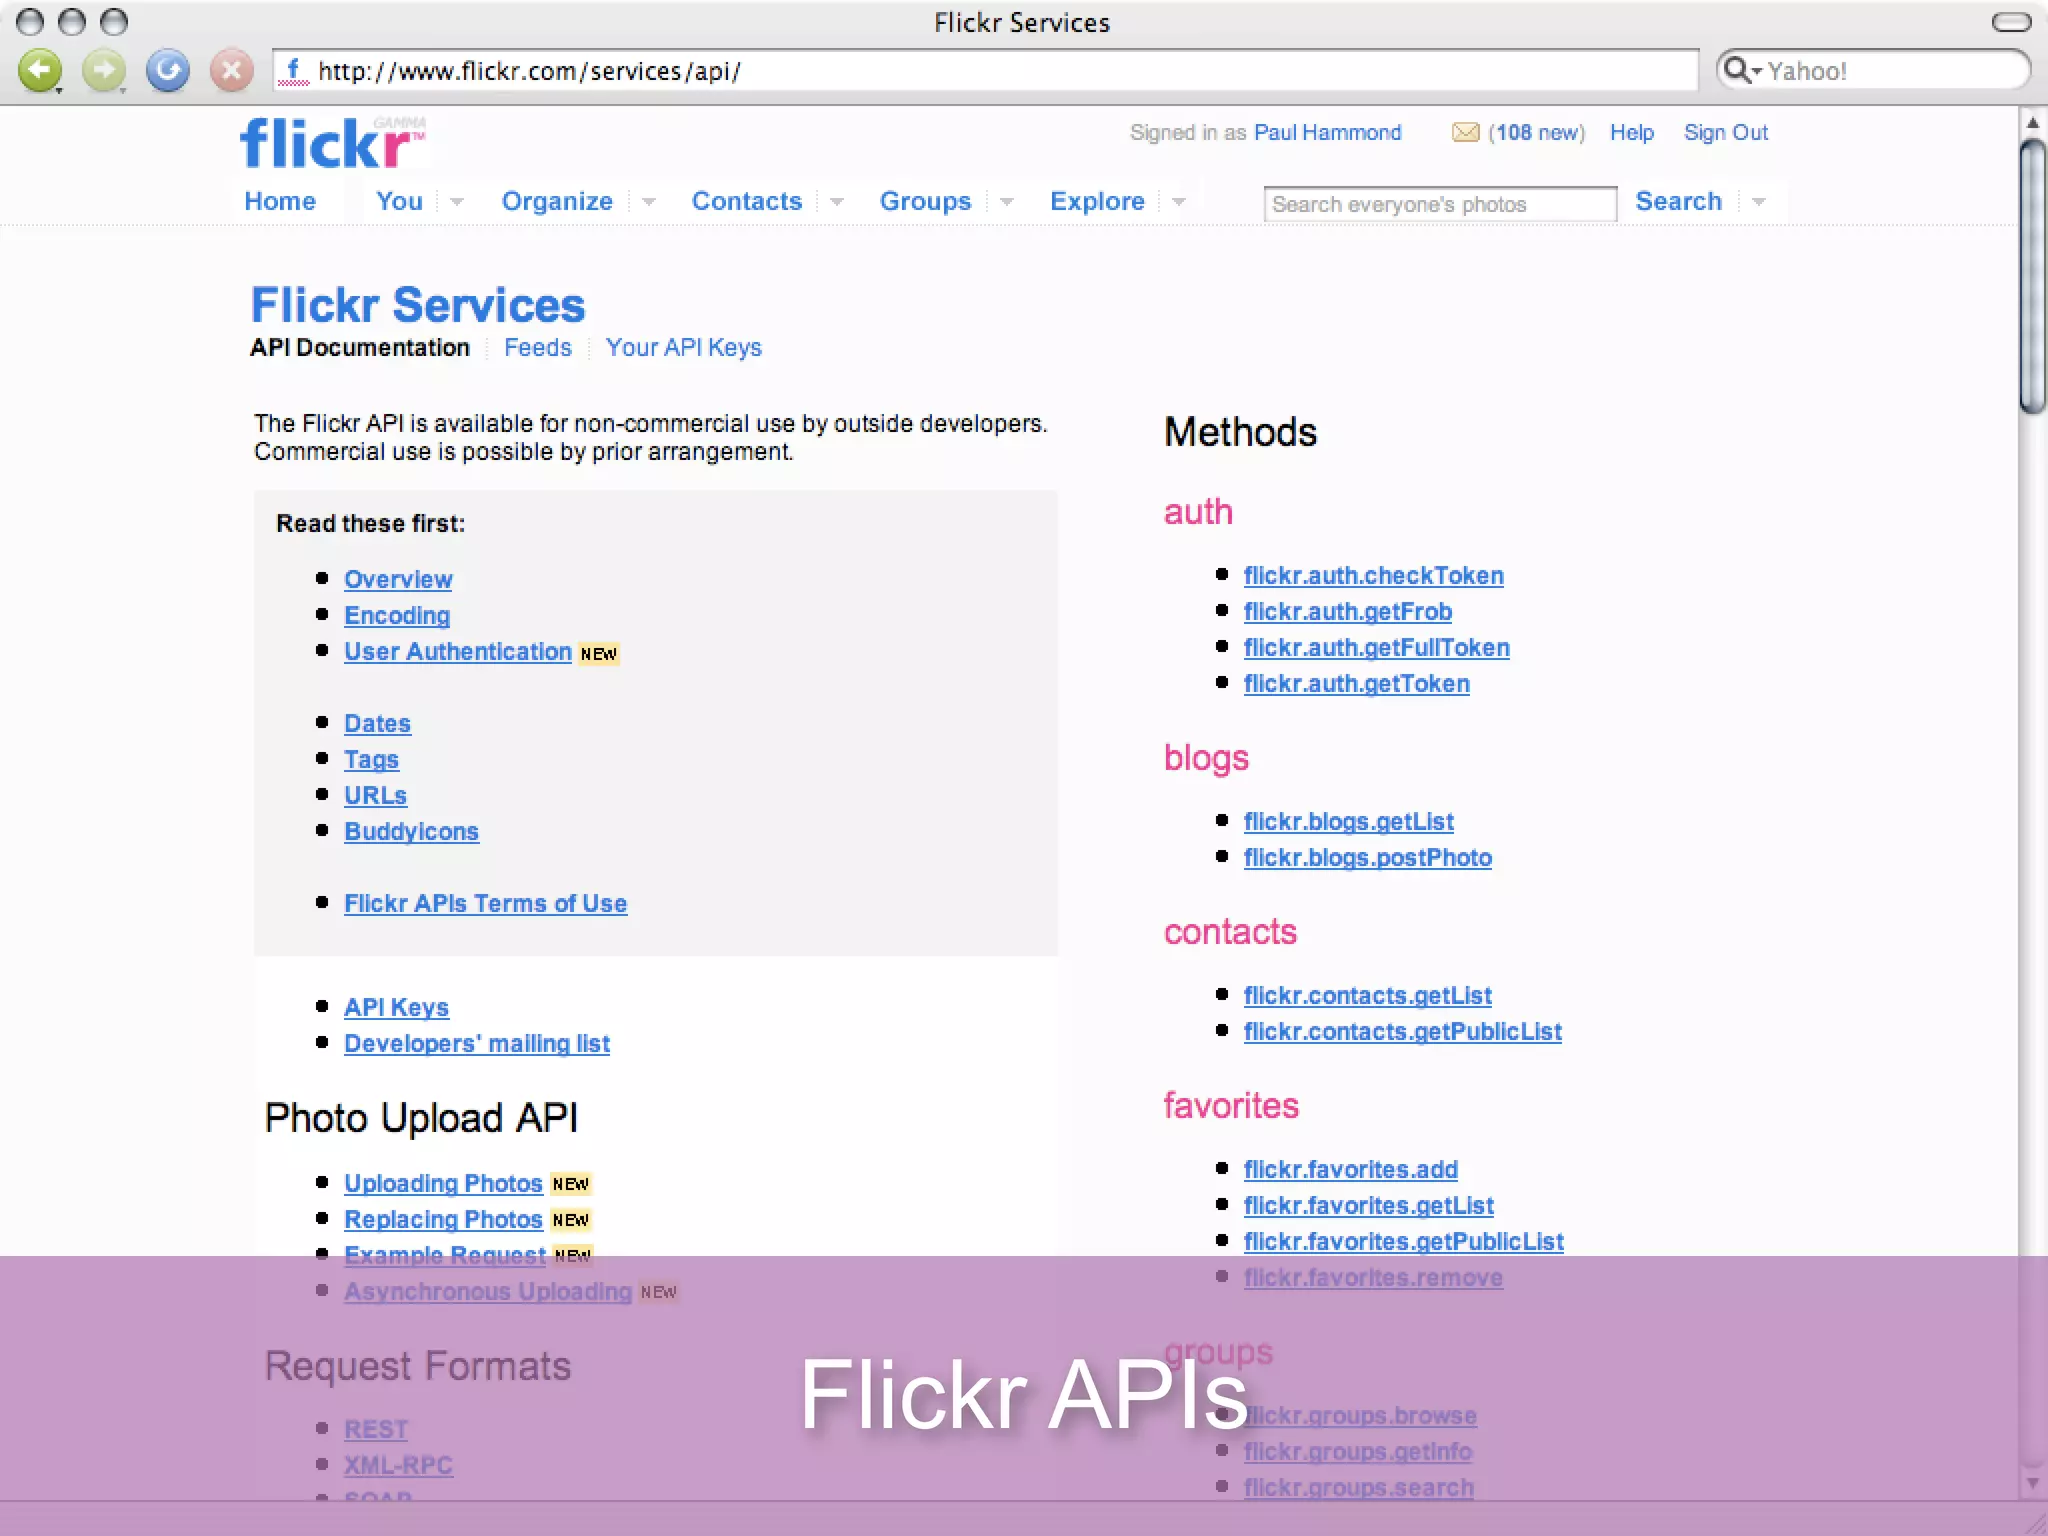
Task: Open the Search options dropdown arrow
Action: 1759,202
